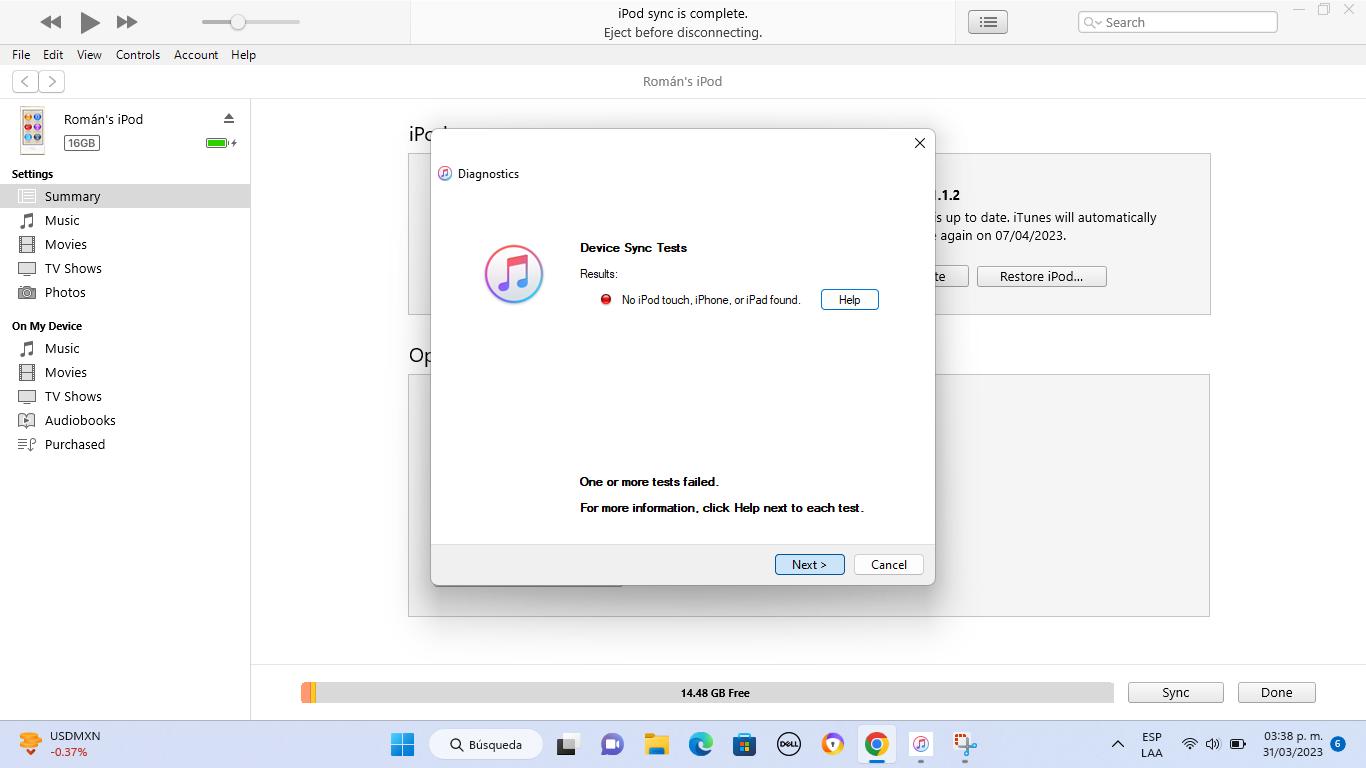Select Movies under Settings
The image size is (1366, 768).
[125, 244]
